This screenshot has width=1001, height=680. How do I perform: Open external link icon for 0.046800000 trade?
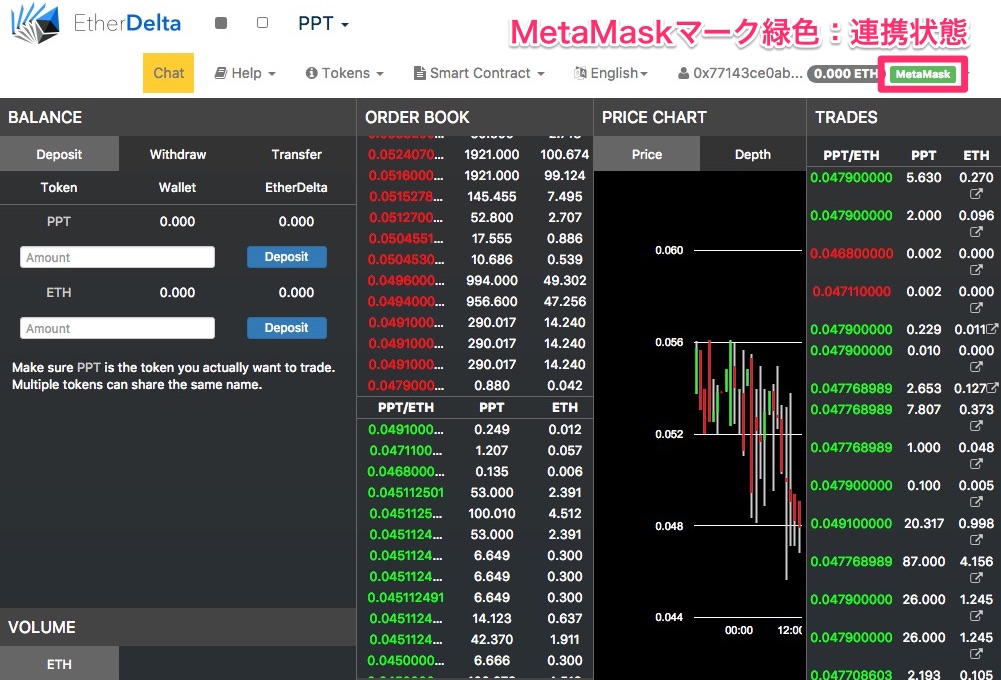tap(976, 269)
